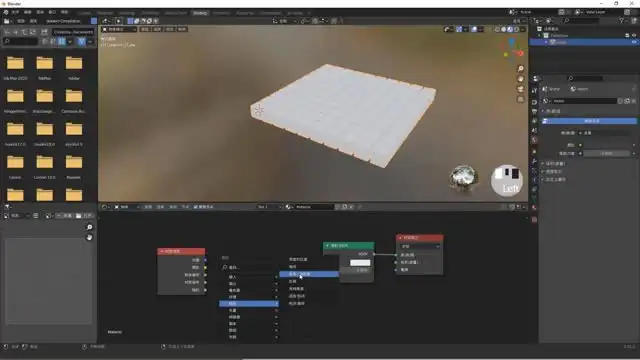Expand the Volume panel in World properties
The image size is (640, 360).
coord(543,164)
